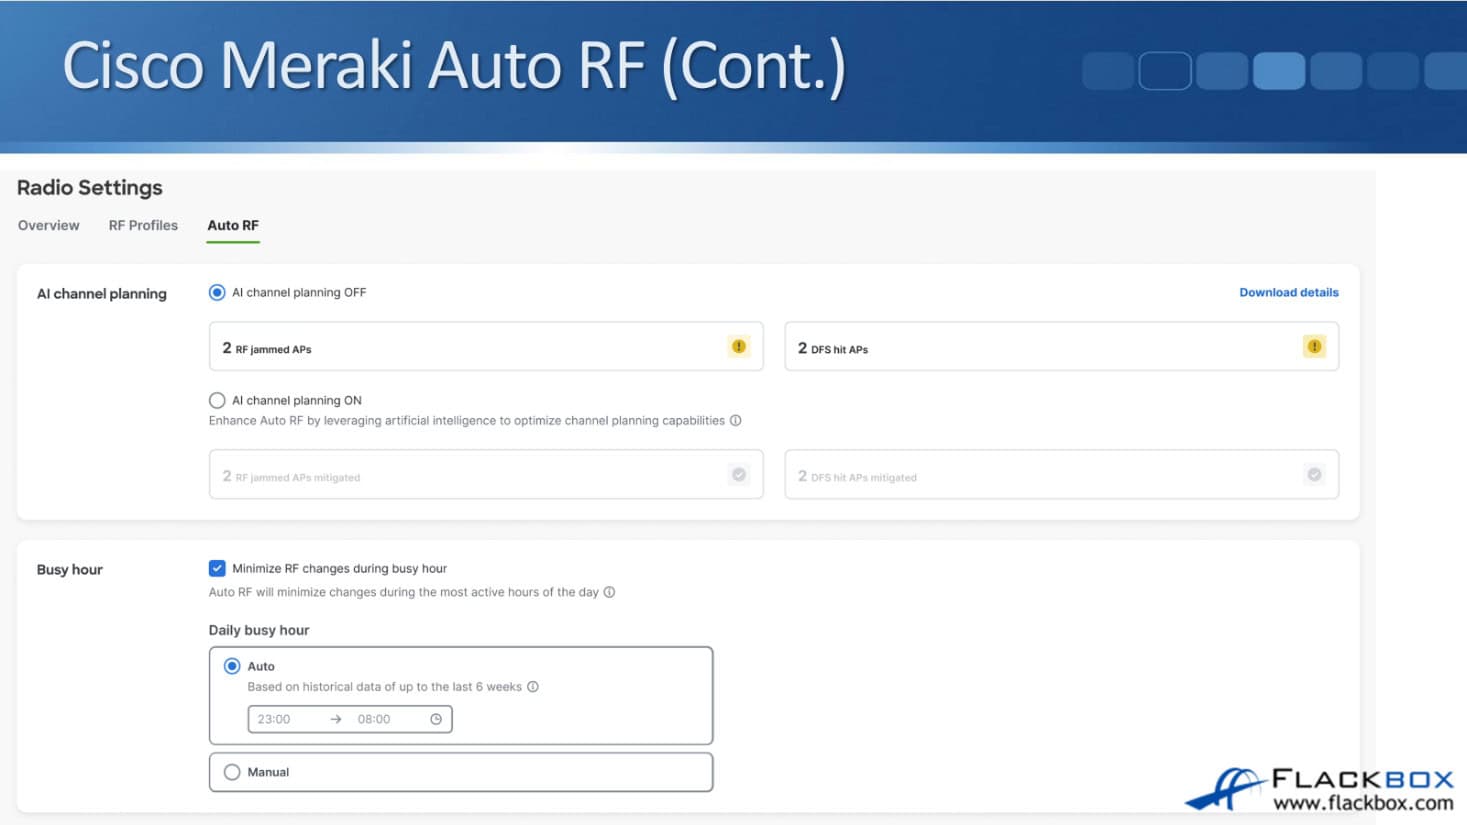Screen dimensions: 1467x825
Task: Select the Auto RF tab
Action: click(233, 226)
